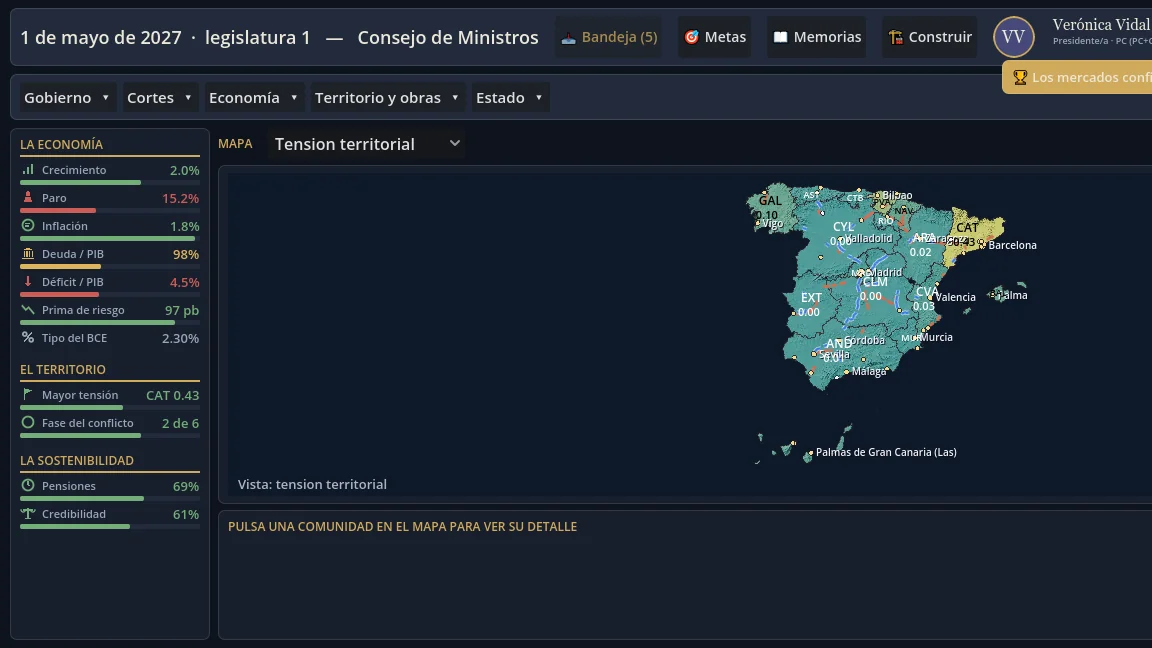The width and height of the screenshot is (1152, 648).
Task: Click the Déficit / PIB down-arrow icon
Action: 28,281
